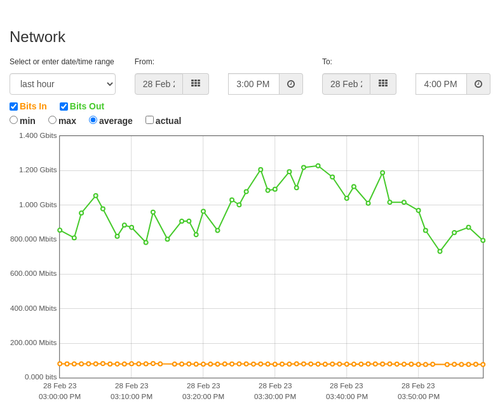
Task: Uncheck the Bits Out checkbox
Action: tap(64, 106)
